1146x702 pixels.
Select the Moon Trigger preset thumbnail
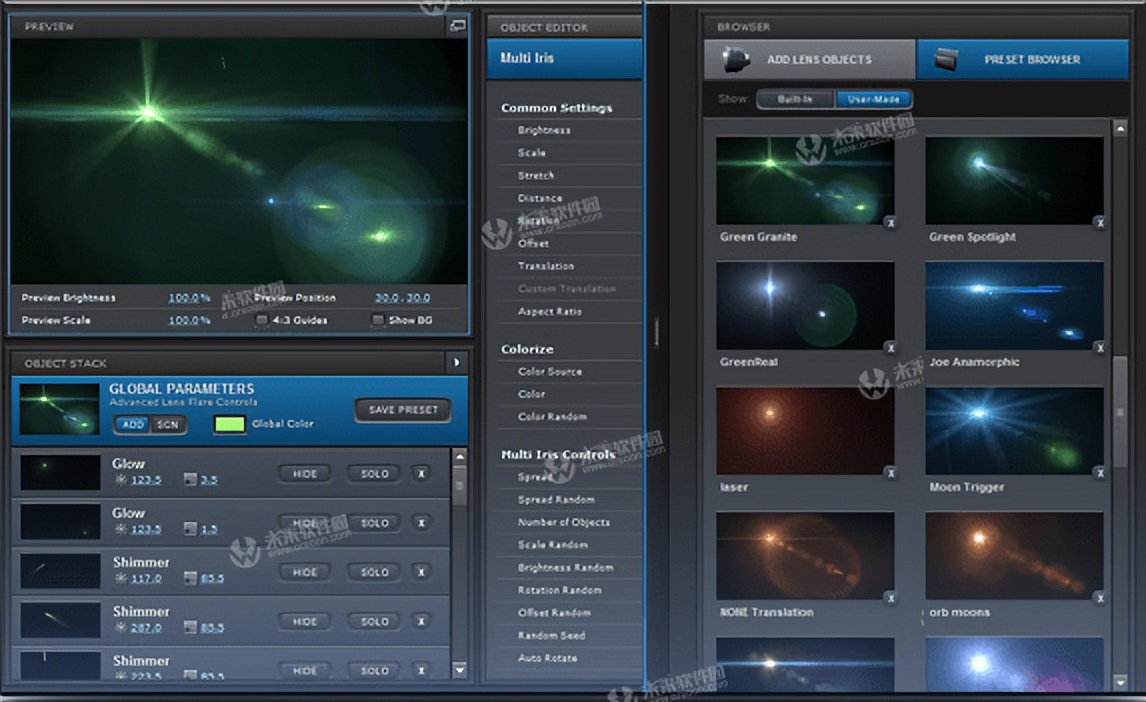(x=1017, y=430)
